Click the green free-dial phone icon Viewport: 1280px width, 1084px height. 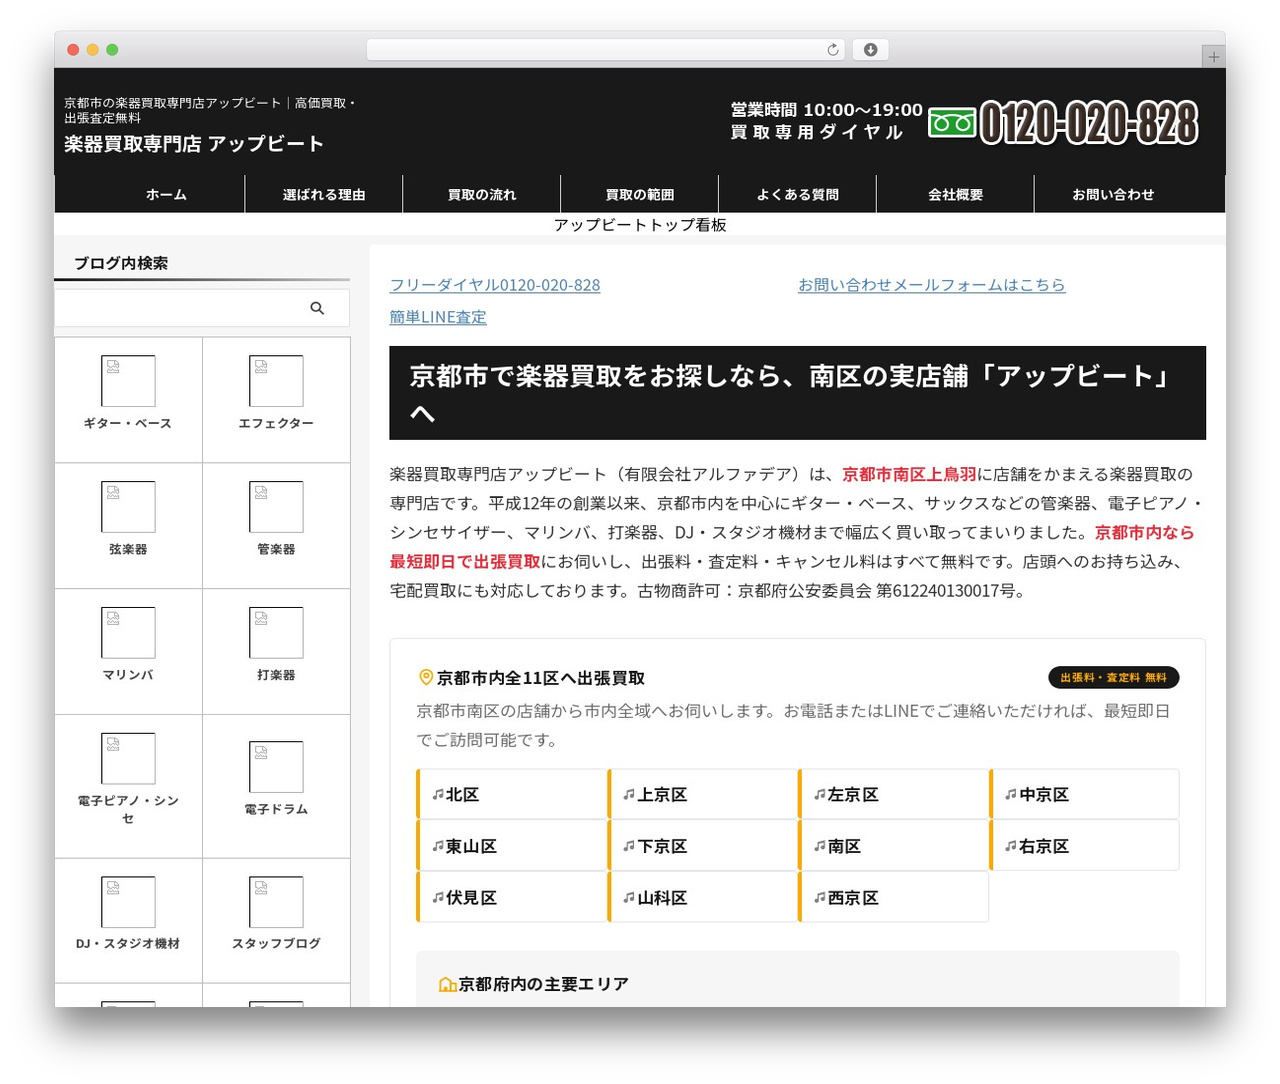952,122
